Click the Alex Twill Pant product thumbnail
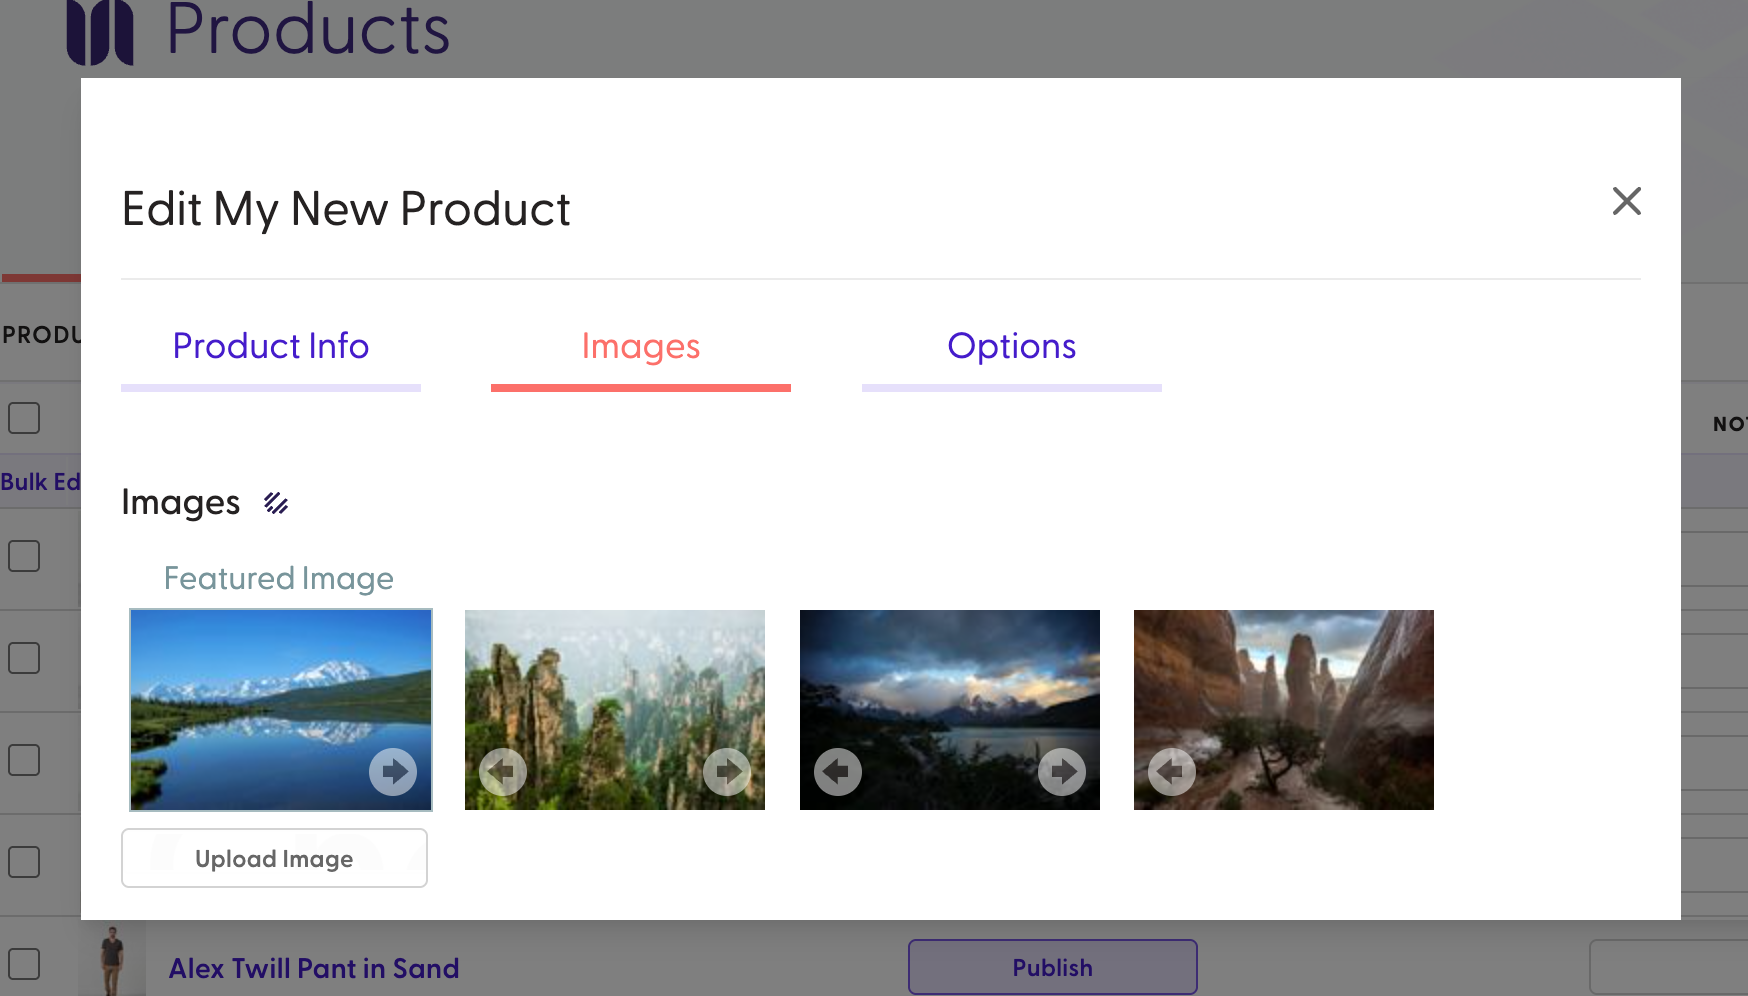 [x=112, y=960]
